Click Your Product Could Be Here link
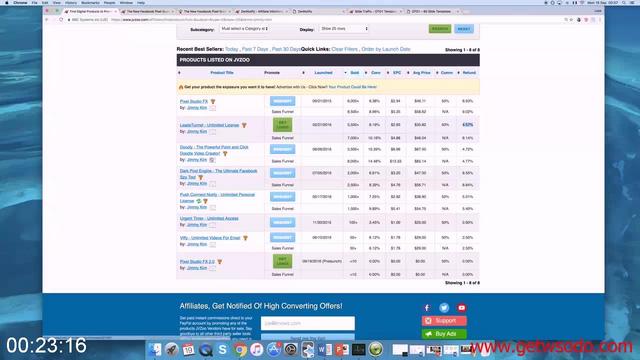Image resolution: width=640 pixels, height=360 pixels. tap(353, 87)
